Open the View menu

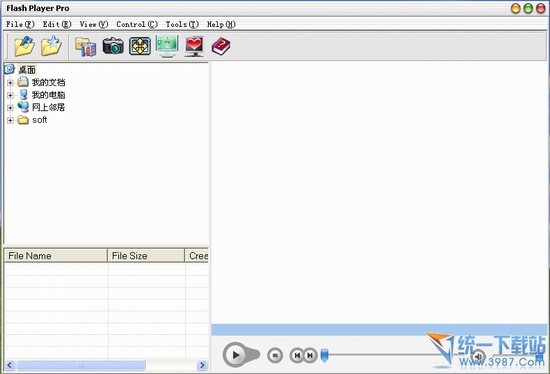click(94, 24)
